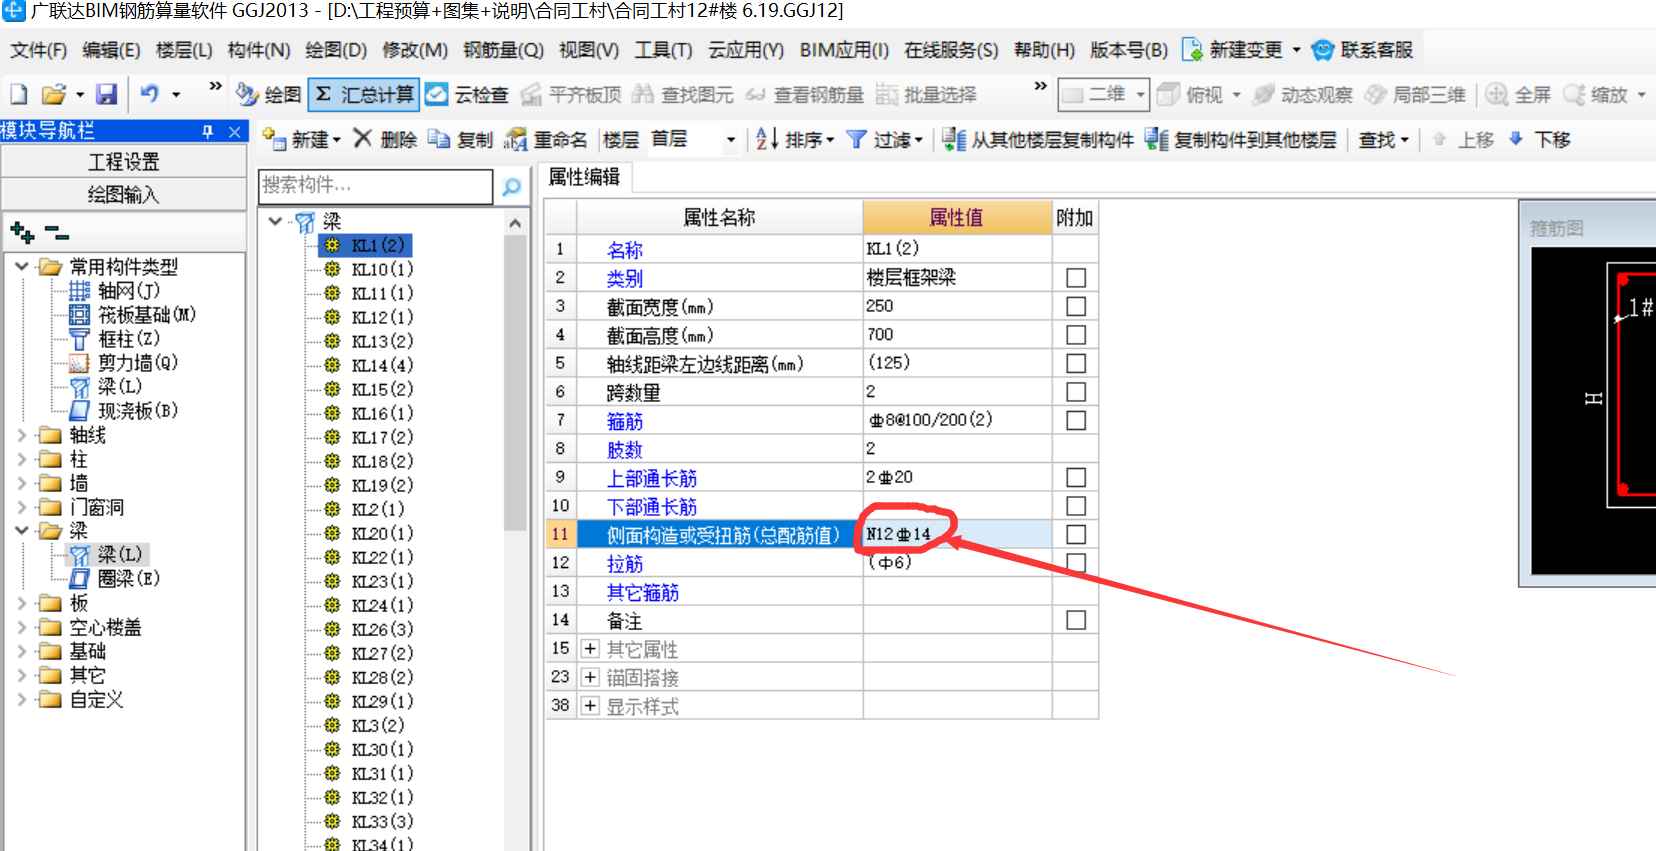1656x851 pixels.
Task: Click the collapse-all minus icon in navigation
Action: tap(58, 233)
